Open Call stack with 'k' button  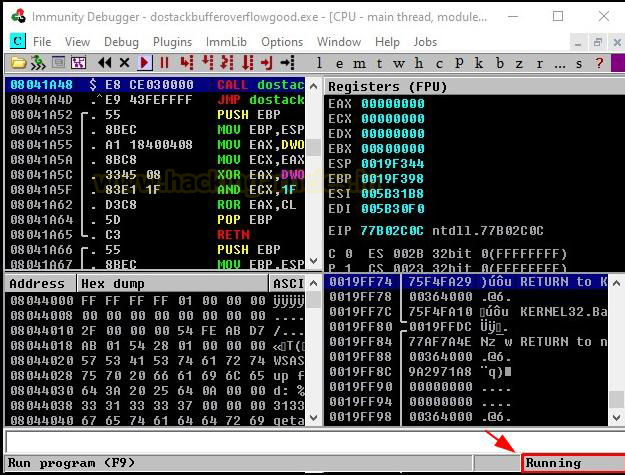(x=479, y=63)
